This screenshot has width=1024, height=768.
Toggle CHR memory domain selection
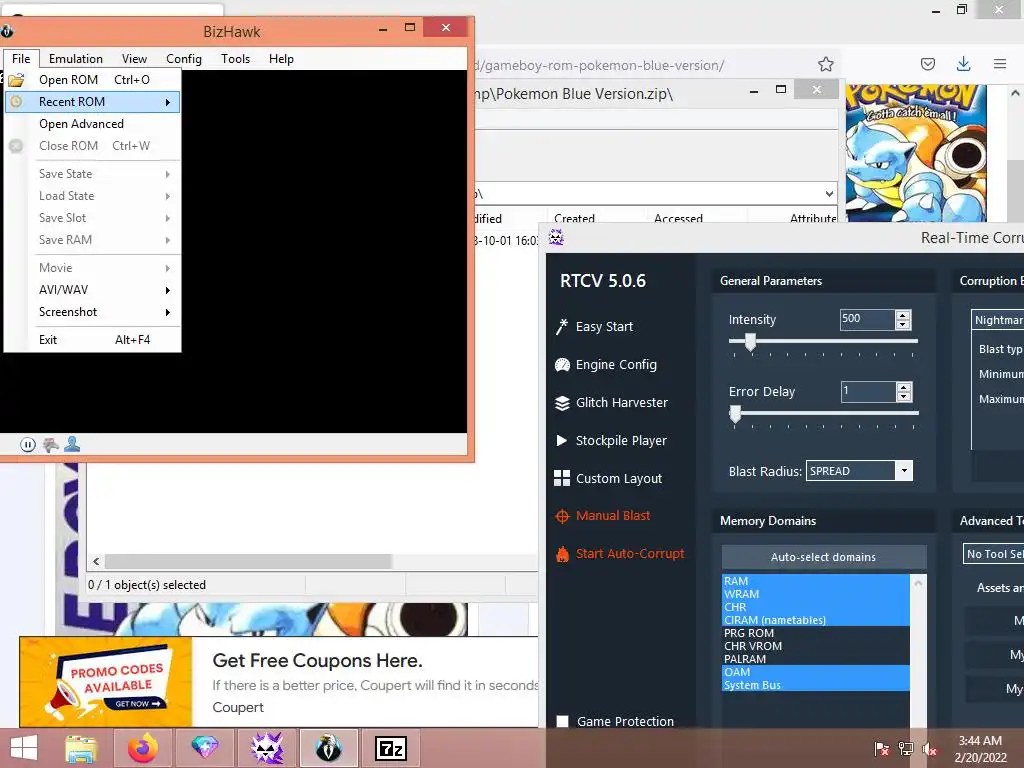tap(816, 607)
